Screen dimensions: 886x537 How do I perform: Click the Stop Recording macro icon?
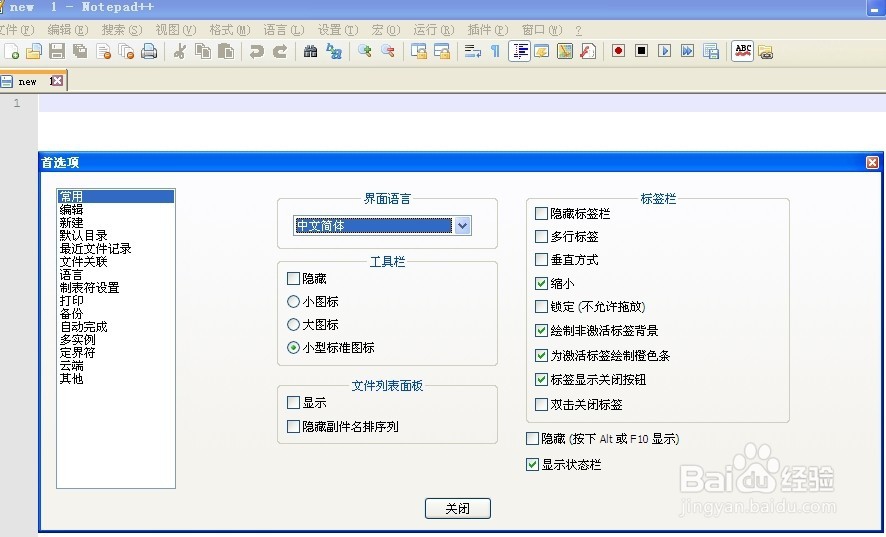click(x=641, y=51)
